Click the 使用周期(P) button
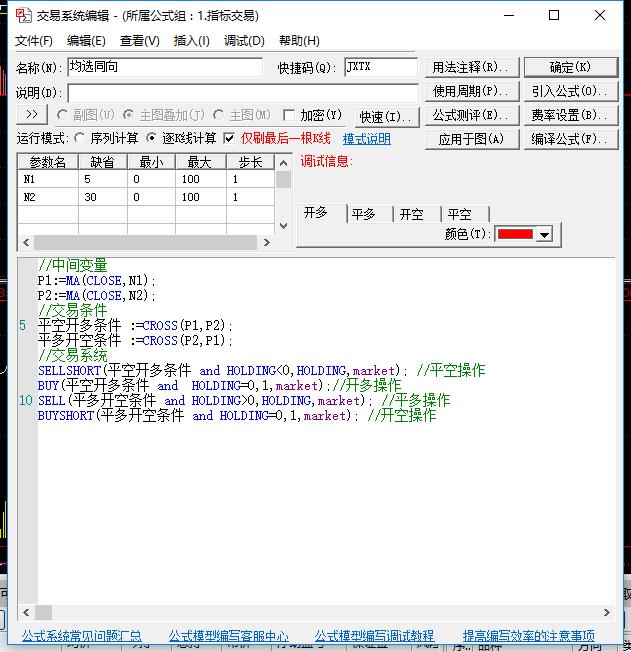Viewport: 631px width, 652px height. tap(472, 91)
